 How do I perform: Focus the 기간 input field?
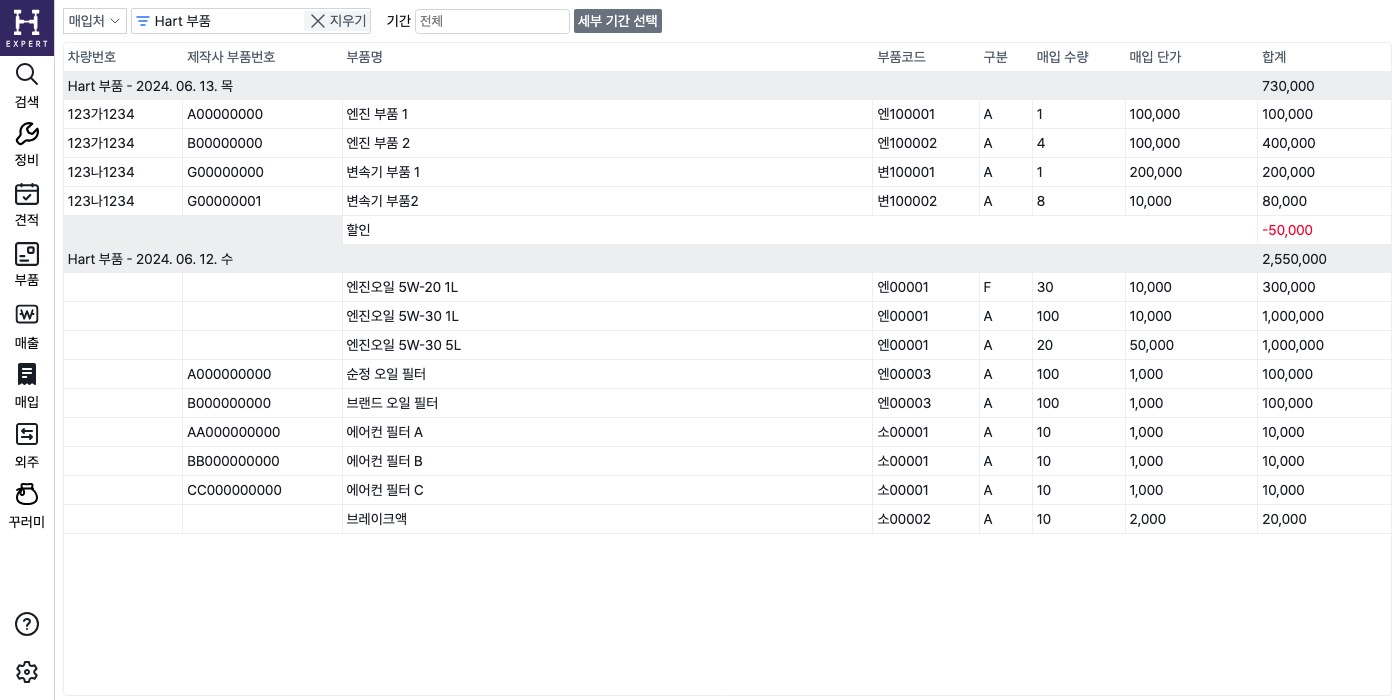pos(491,21)
